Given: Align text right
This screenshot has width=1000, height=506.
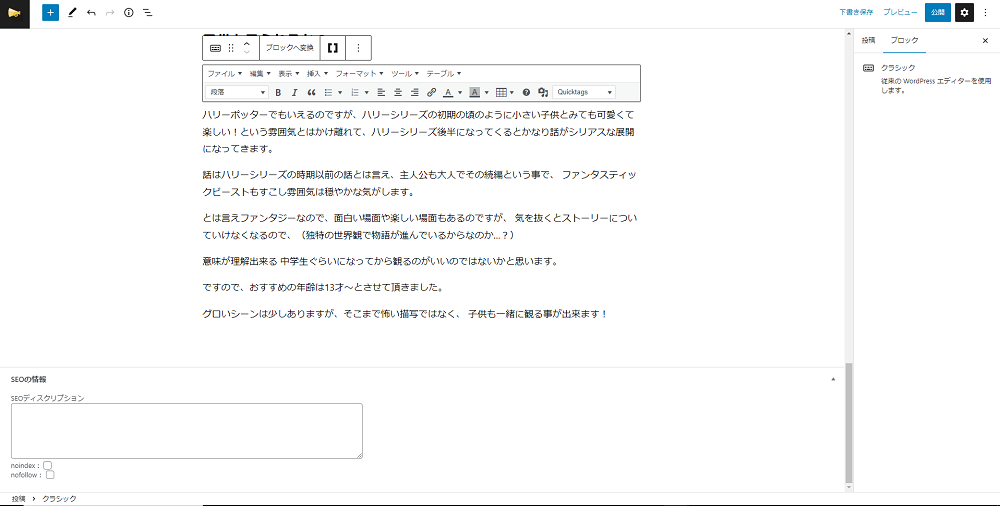Looking at the screenshot, I should (x=415, y=93).
